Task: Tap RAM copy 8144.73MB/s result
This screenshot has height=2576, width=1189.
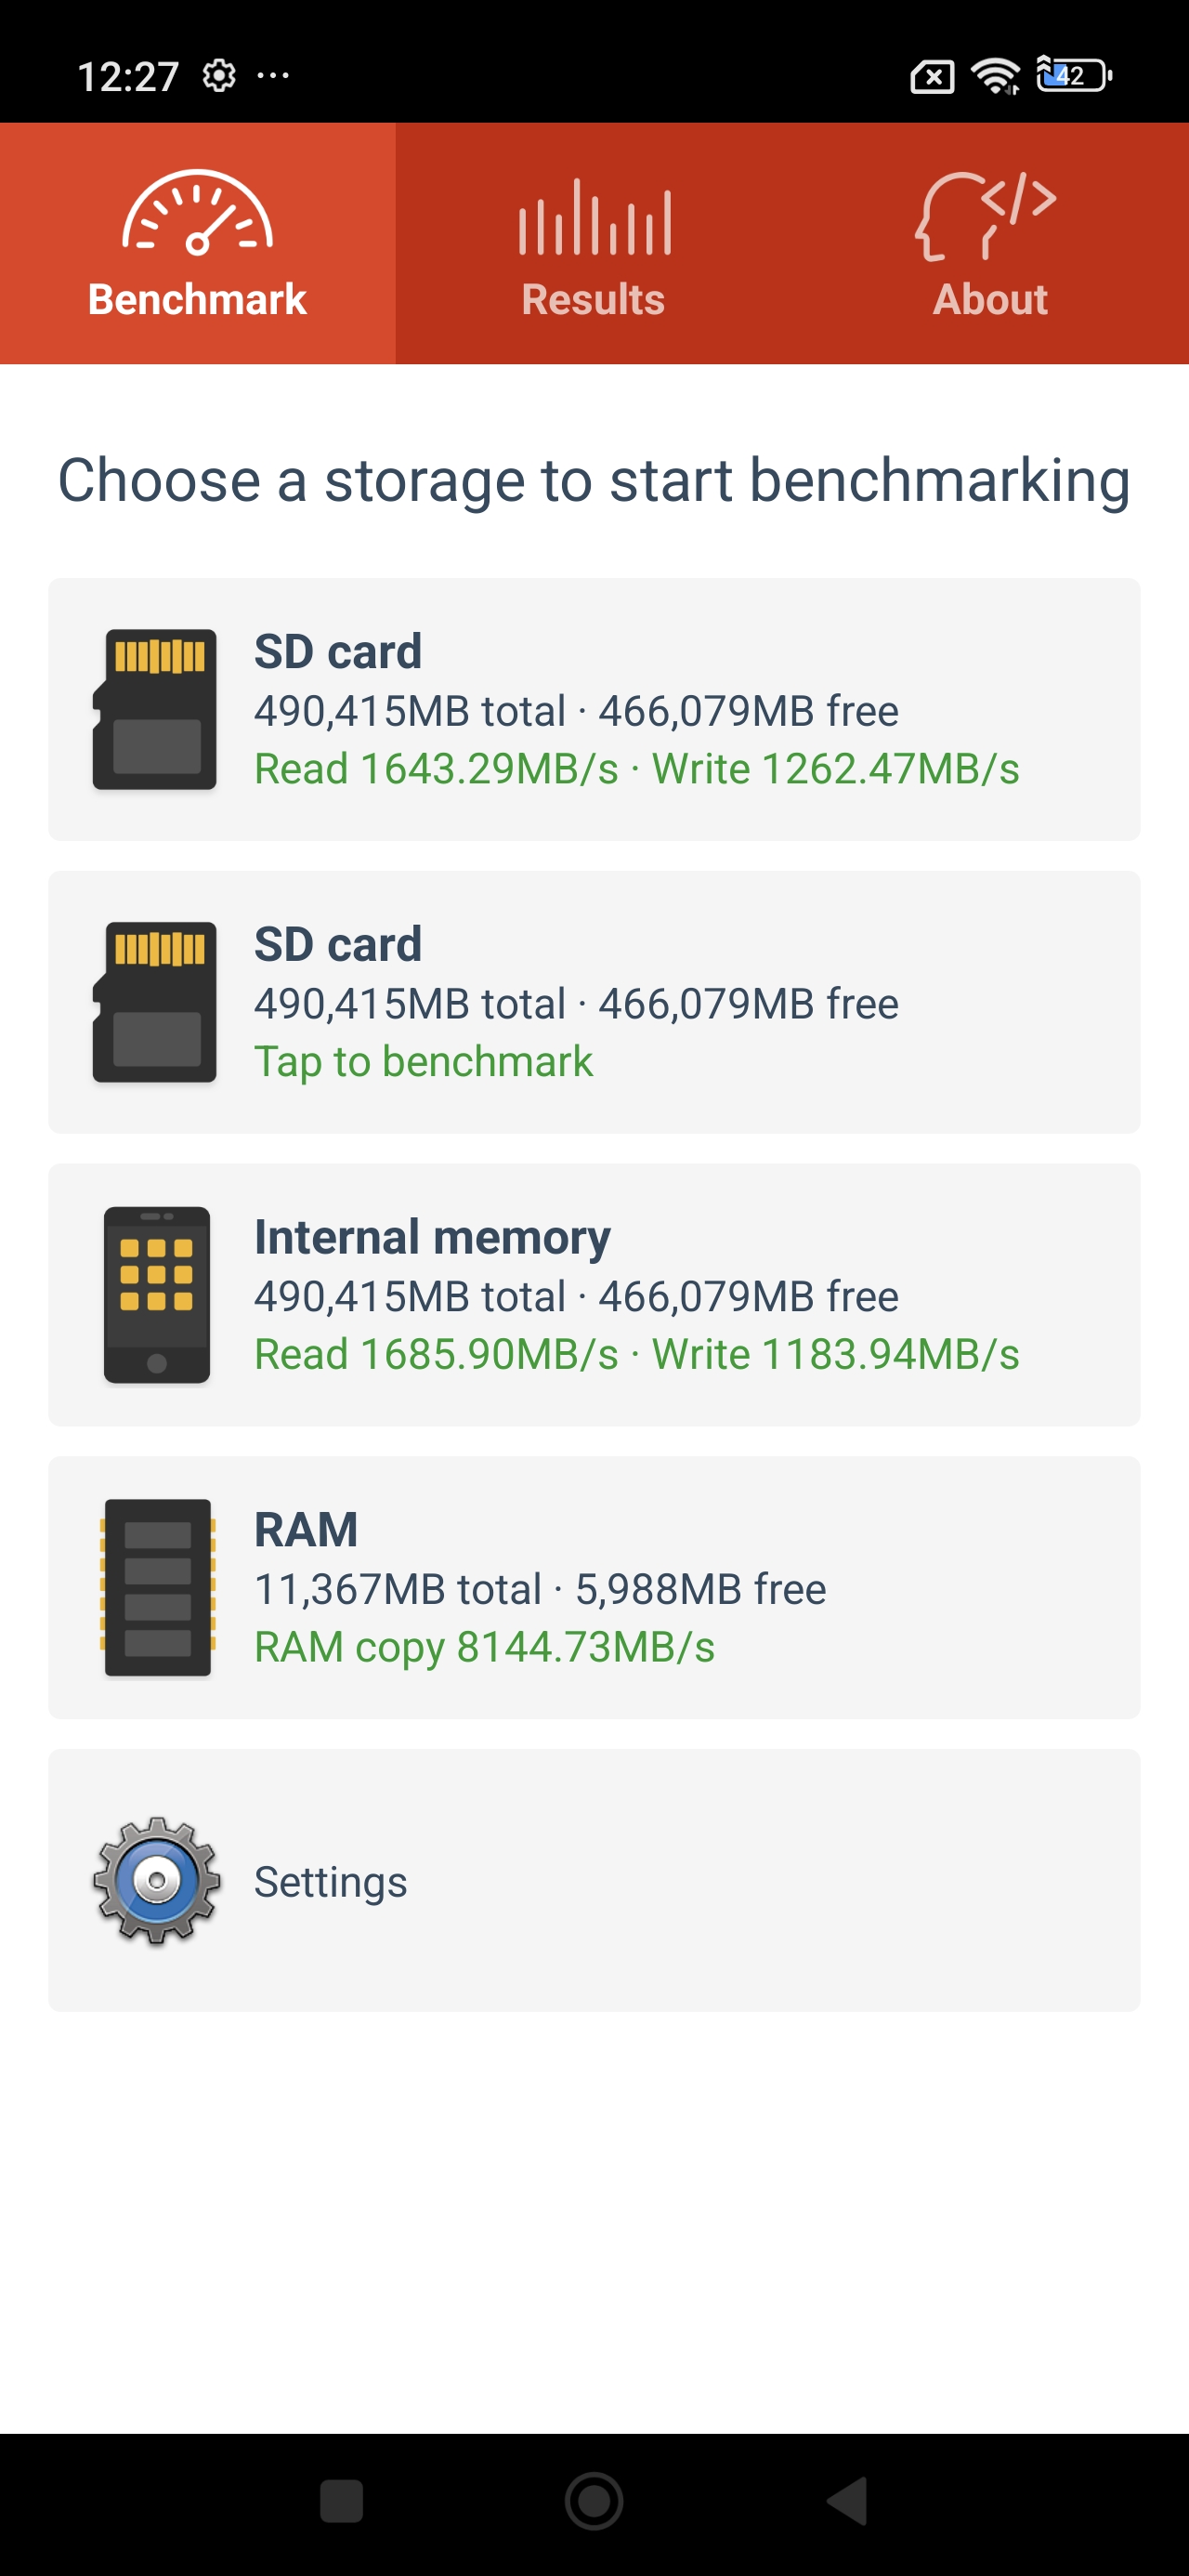Action: pos(484,1647)
